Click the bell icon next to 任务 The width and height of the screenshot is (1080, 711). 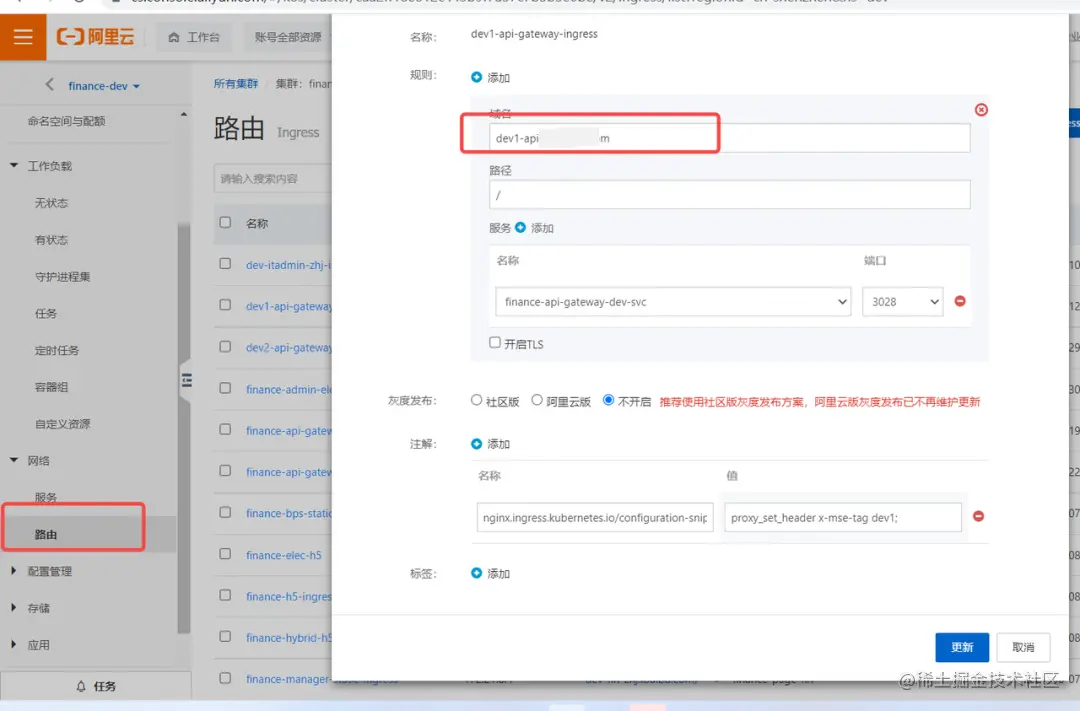[x=81, y=686]
